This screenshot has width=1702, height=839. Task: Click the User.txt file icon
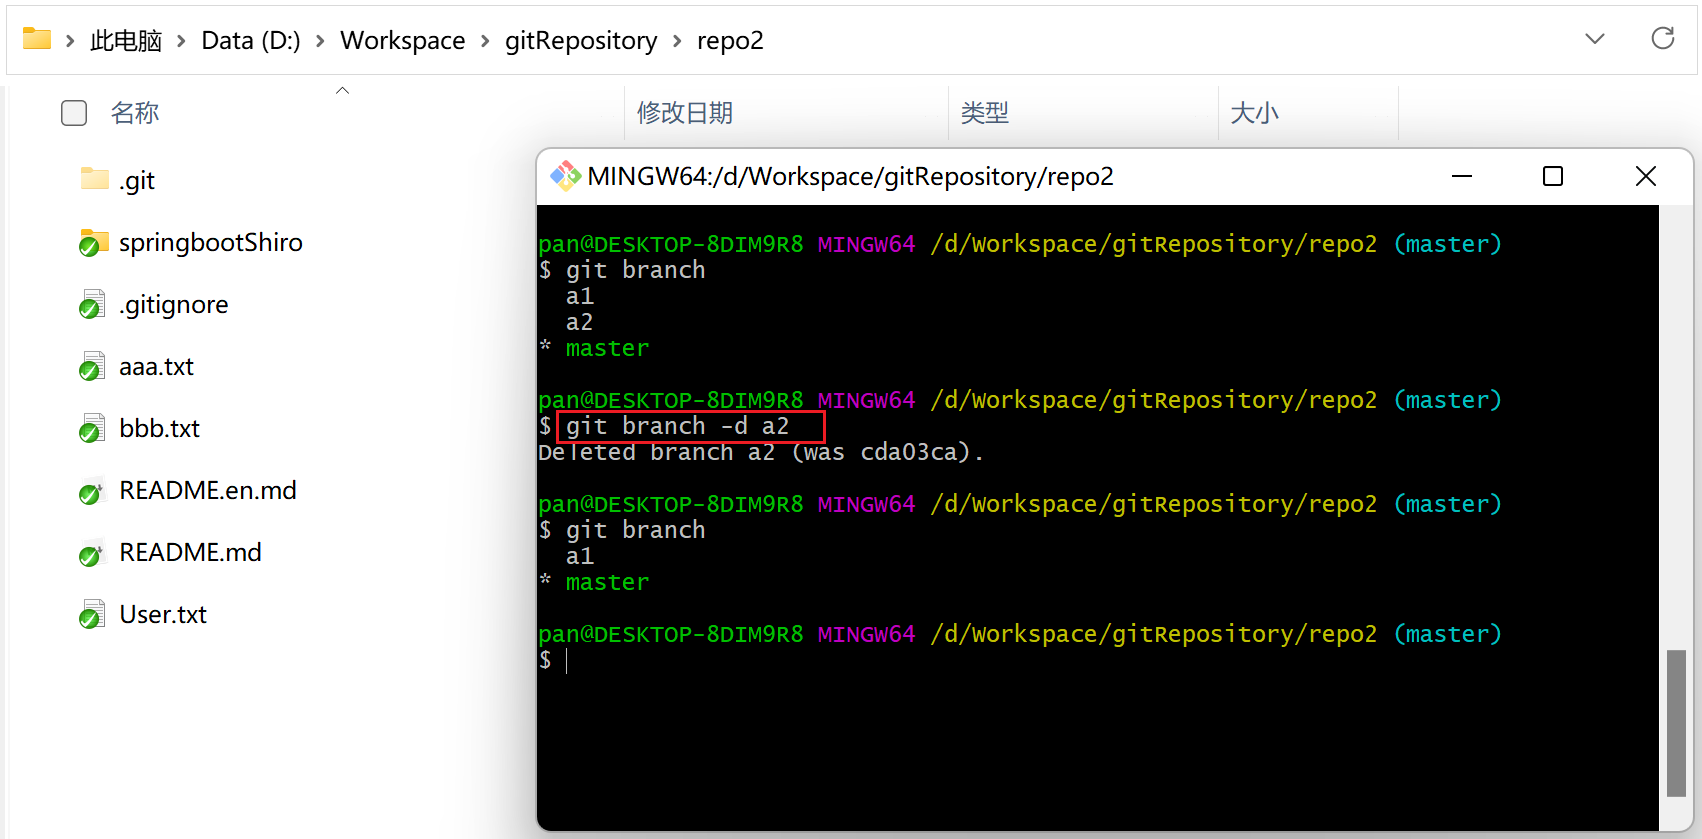92,615
